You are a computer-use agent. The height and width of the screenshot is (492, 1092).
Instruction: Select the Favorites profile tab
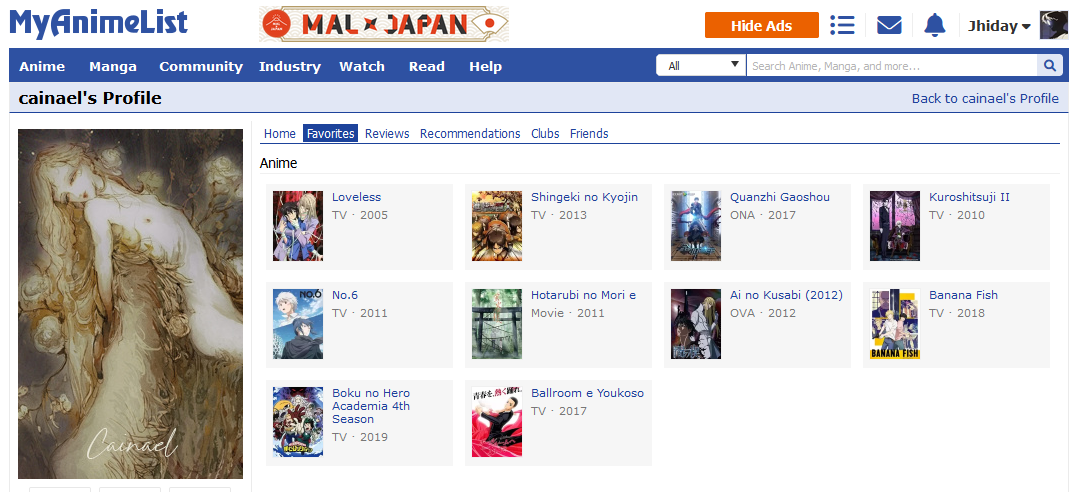(330, 133)
